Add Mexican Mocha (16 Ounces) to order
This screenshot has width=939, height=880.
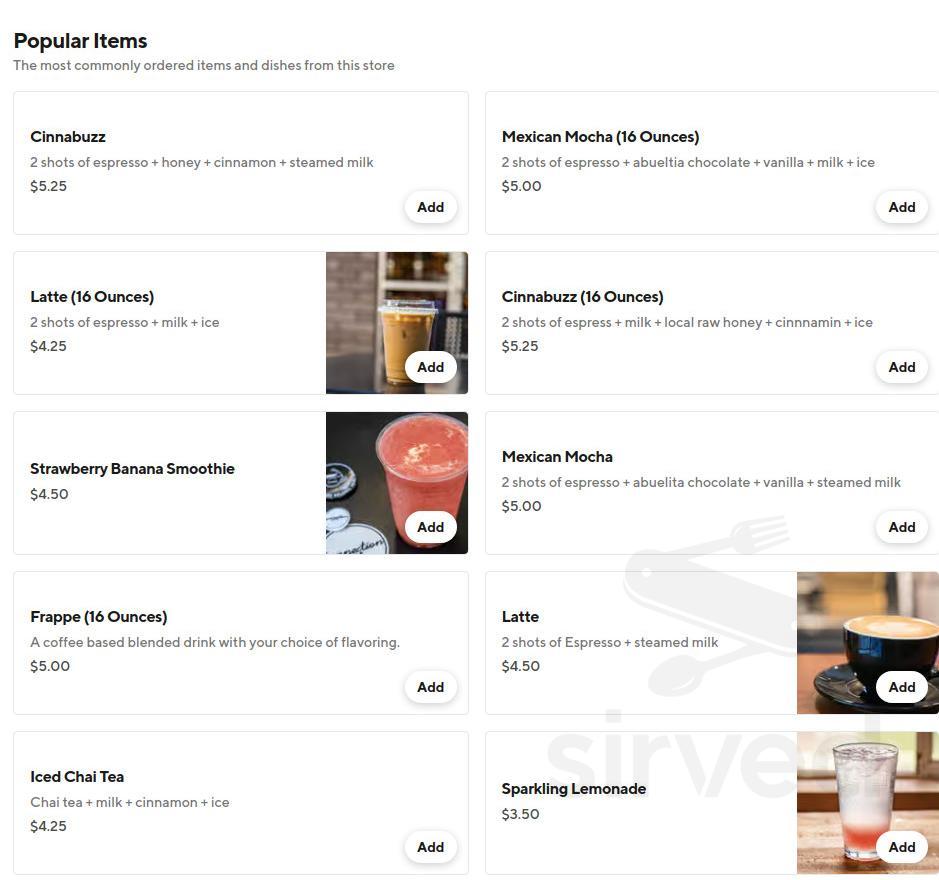[901, 207]
